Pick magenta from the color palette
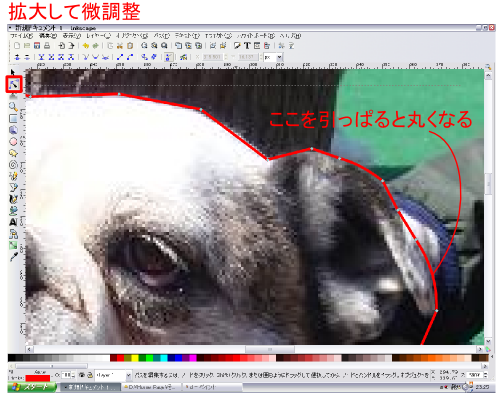 point(193,358)
